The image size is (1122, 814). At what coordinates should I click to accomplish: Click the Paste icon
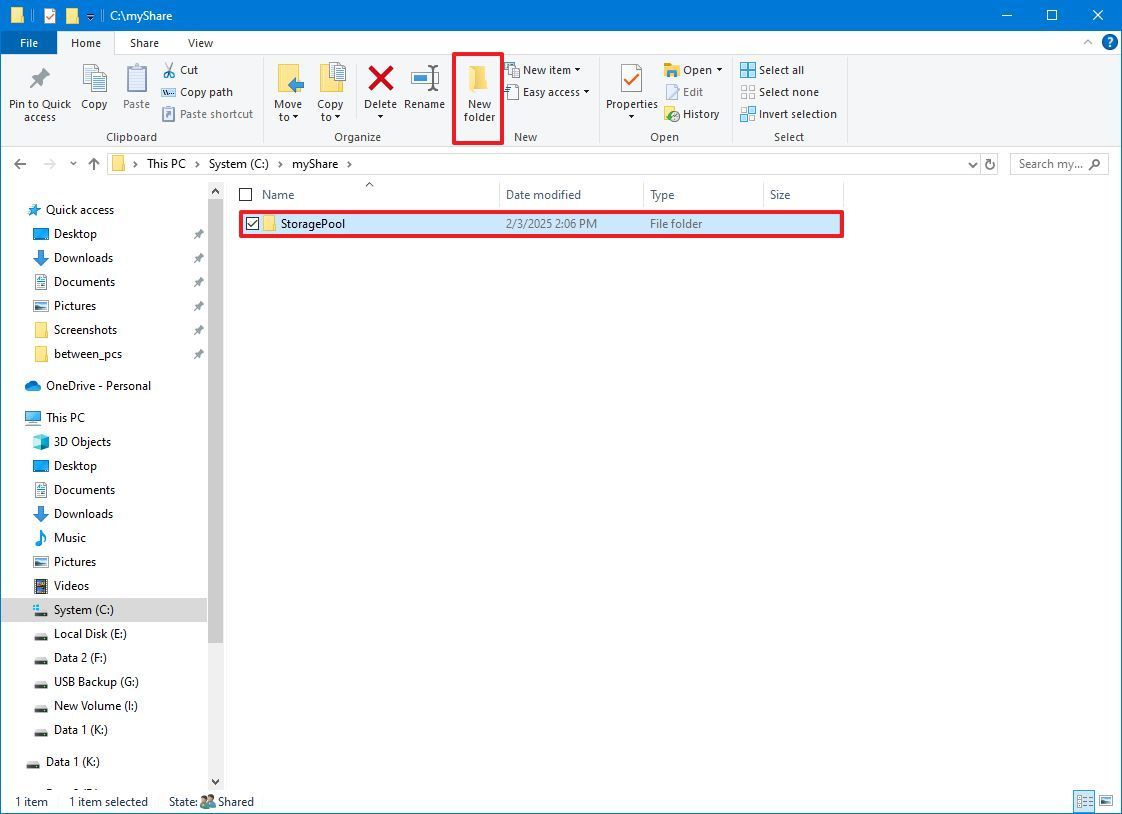136,88
